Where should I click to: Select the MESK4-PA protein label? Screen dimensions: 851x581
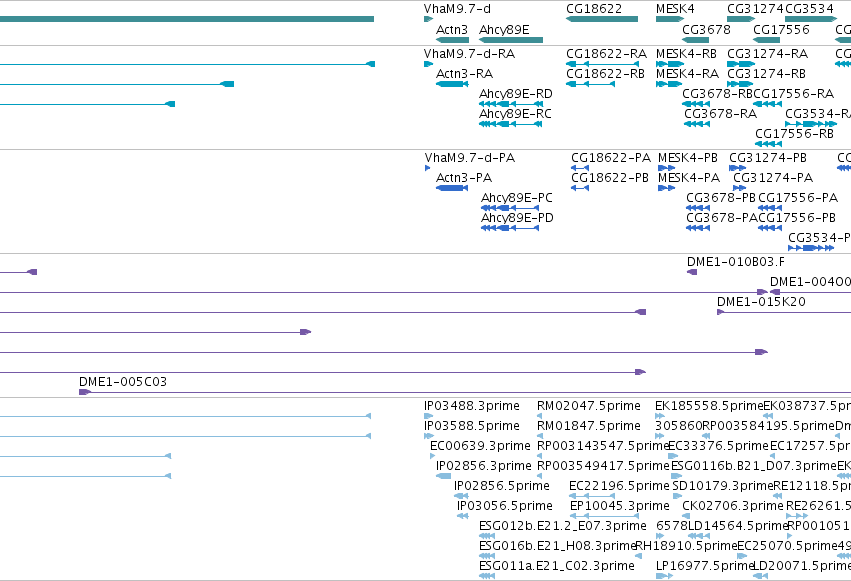[689, 178]
